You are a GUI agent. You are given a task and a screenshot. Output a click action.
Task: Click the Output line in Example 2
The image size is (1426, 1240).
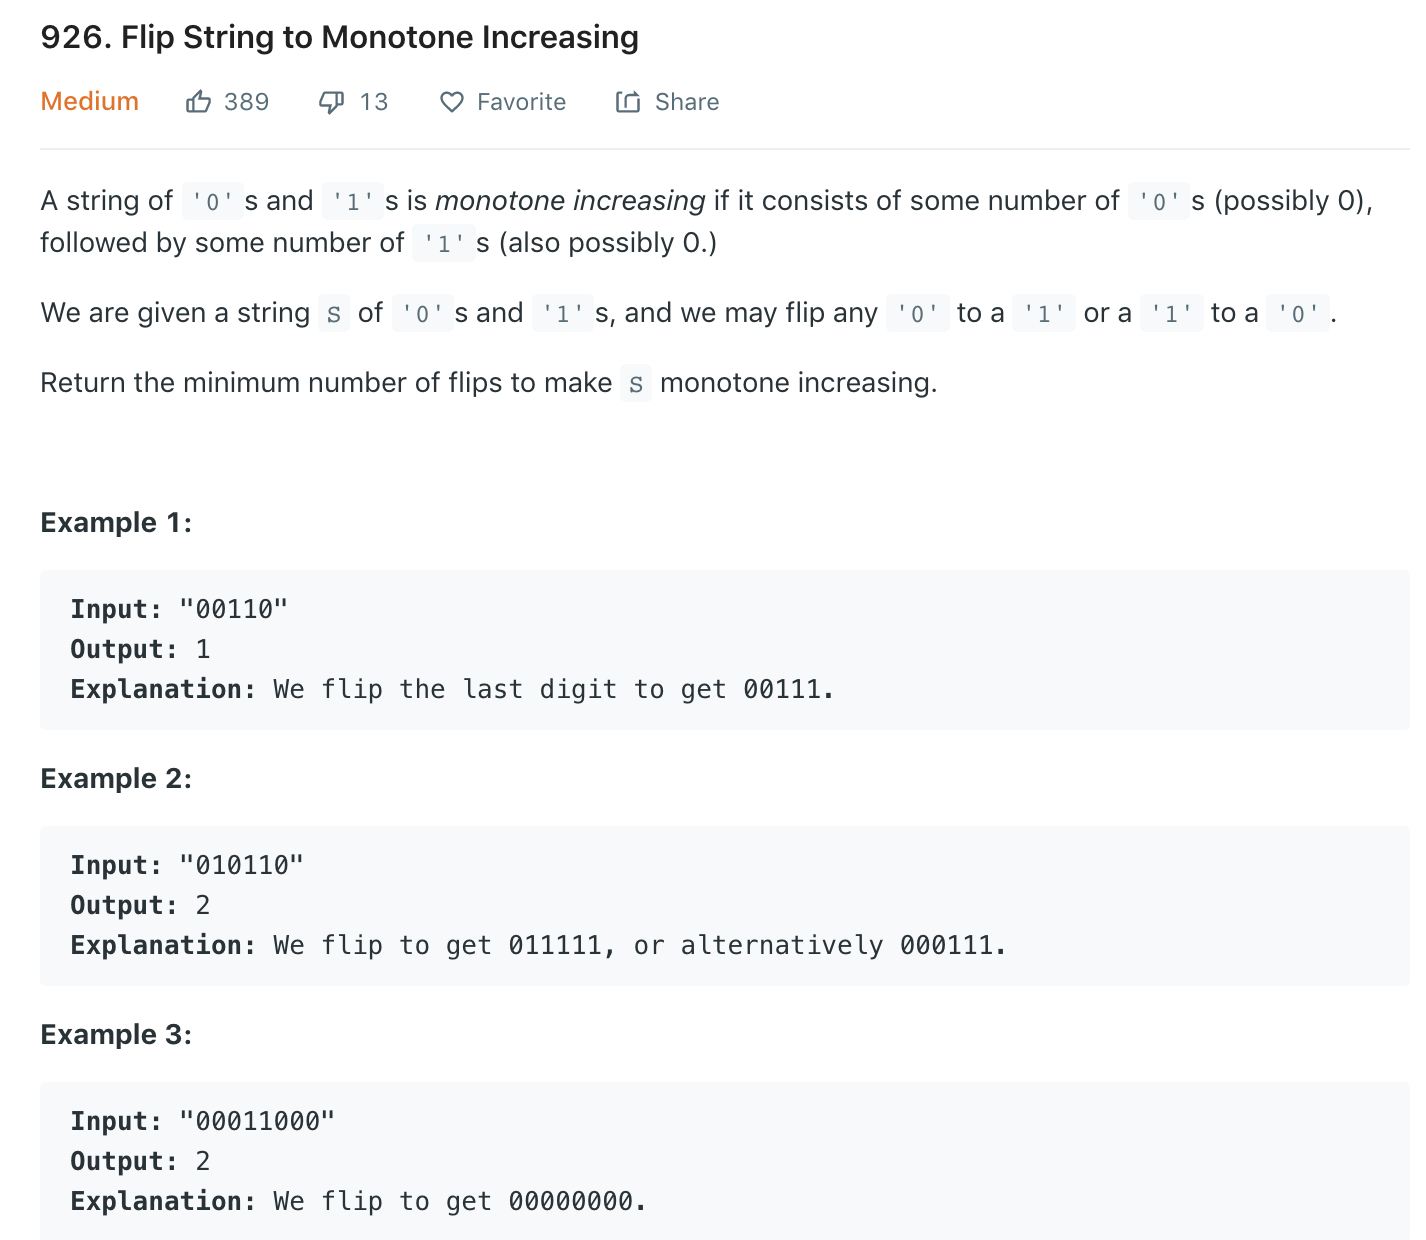tap(140, 905)
